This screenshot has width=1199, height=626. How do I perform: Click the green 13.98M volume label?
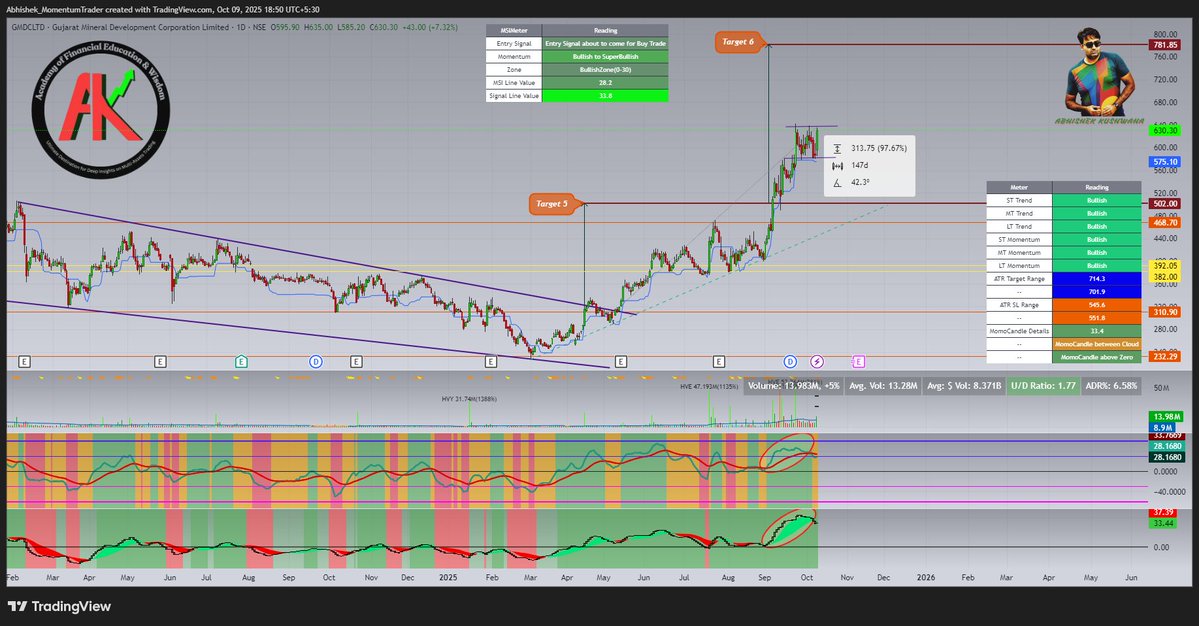[1166, 417]
